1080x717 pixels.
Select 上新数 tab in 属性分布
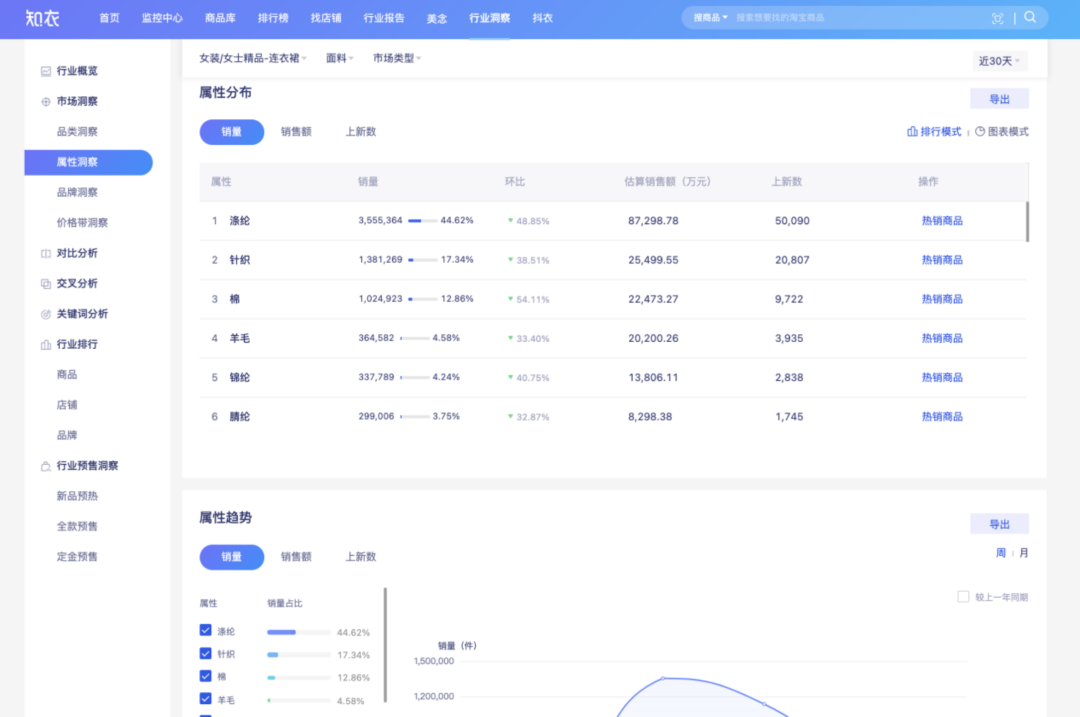point(361,132)
